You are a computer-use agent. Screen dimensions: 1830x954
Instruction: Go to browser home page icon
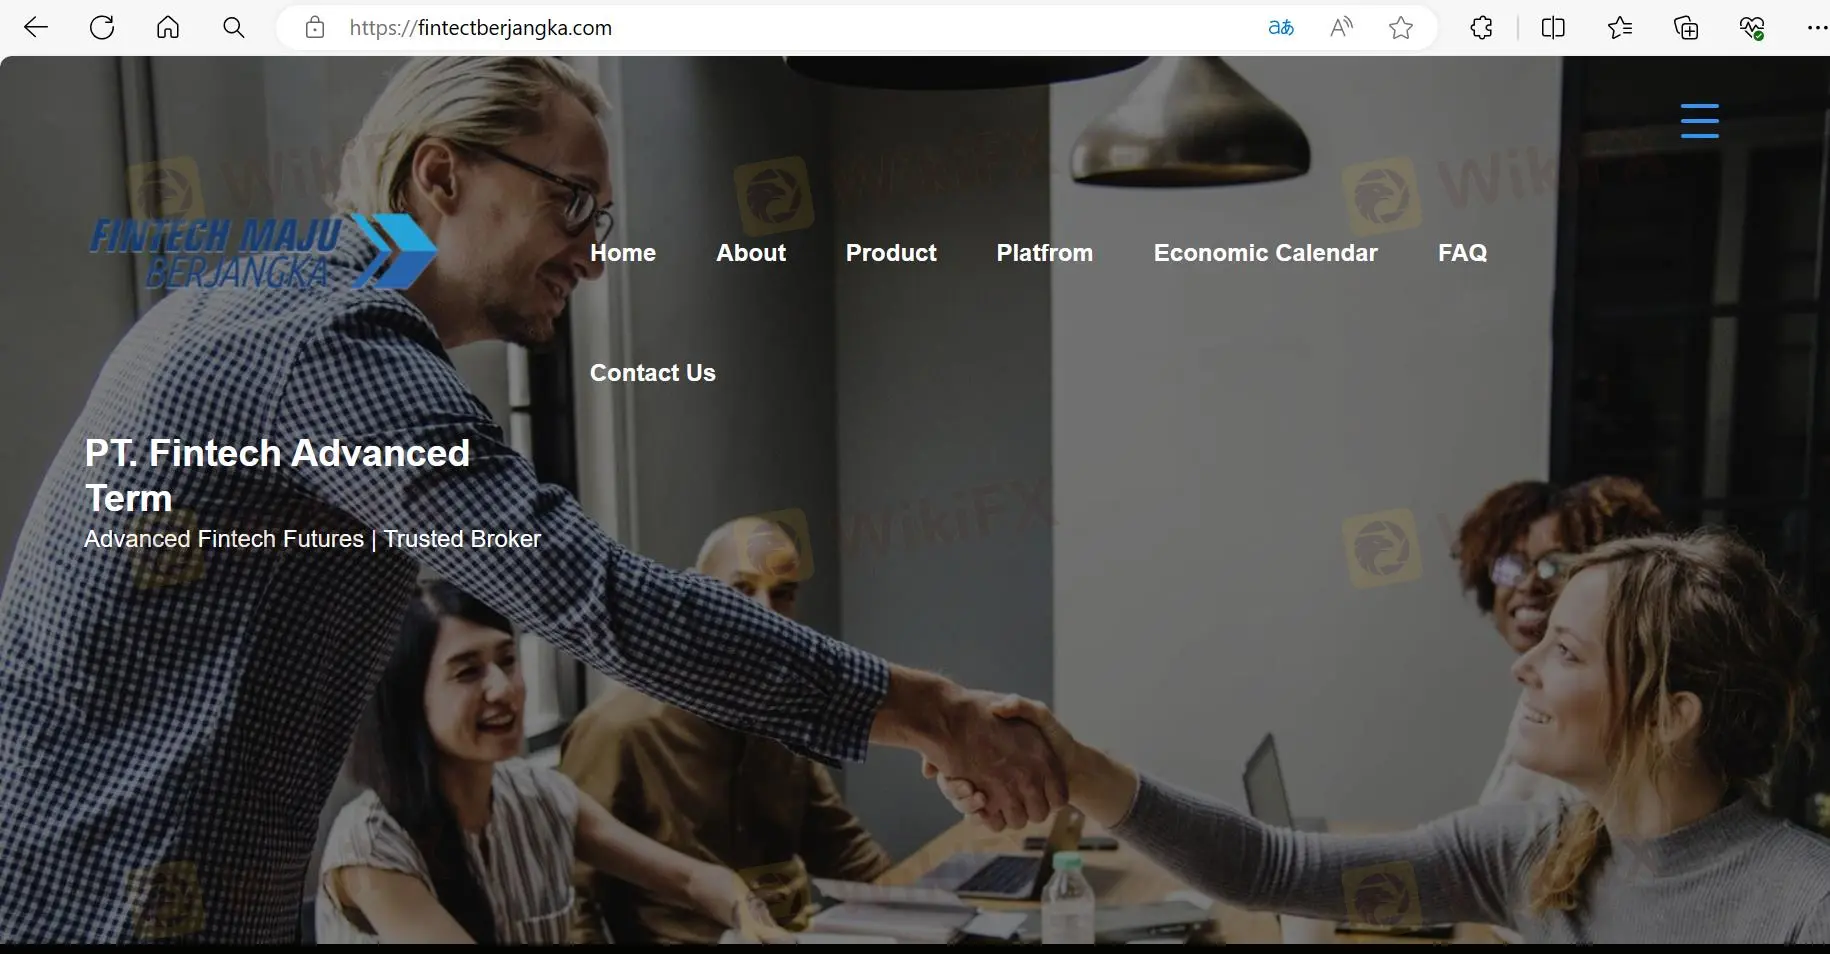coord(168,28)
